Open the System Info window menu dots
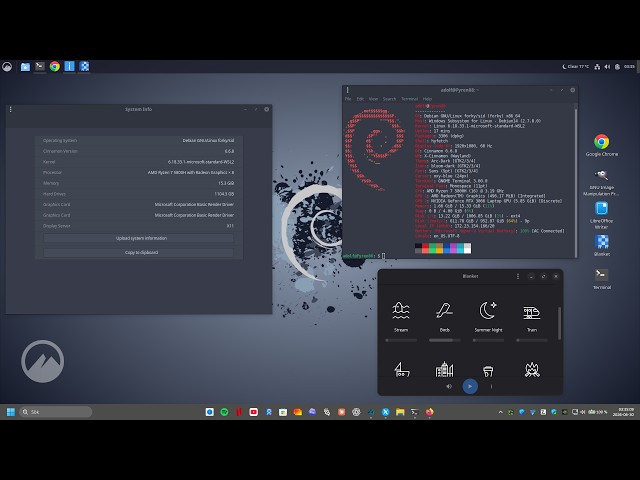640x480 pixels. tap(11, 109)
